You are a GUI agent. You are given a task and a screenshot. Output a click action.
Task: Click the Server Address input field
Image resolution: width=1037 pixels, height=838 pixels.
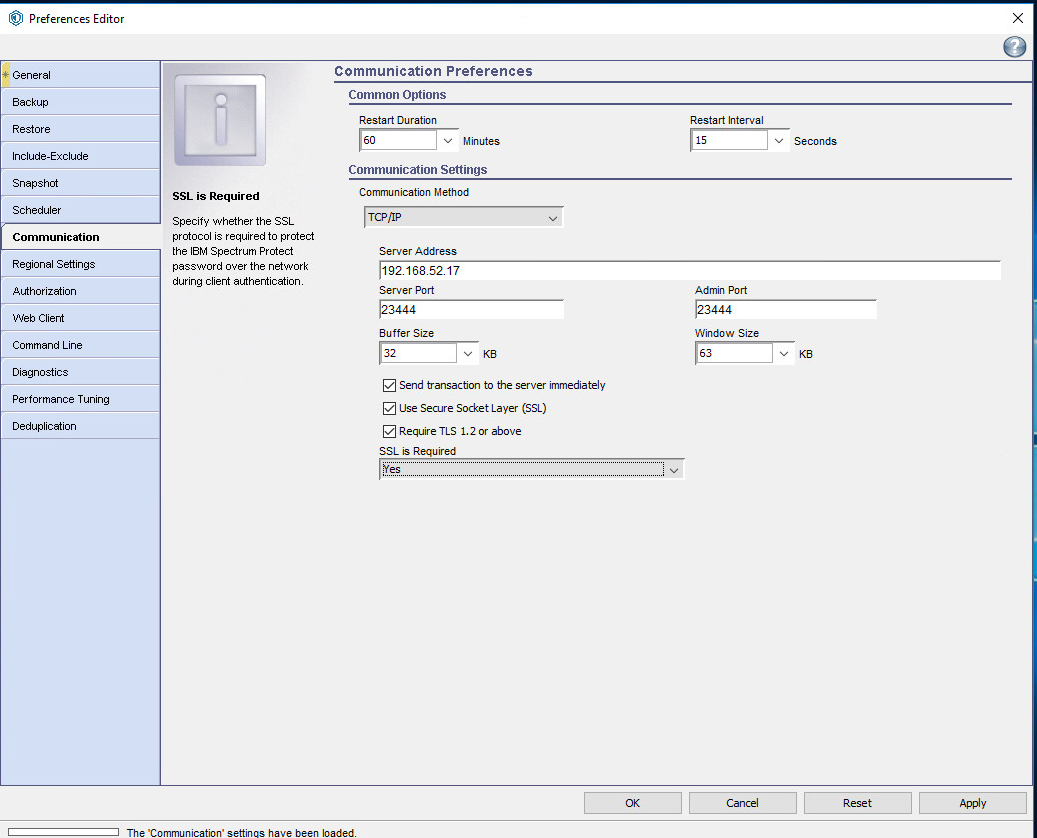(x=689, y=270)
